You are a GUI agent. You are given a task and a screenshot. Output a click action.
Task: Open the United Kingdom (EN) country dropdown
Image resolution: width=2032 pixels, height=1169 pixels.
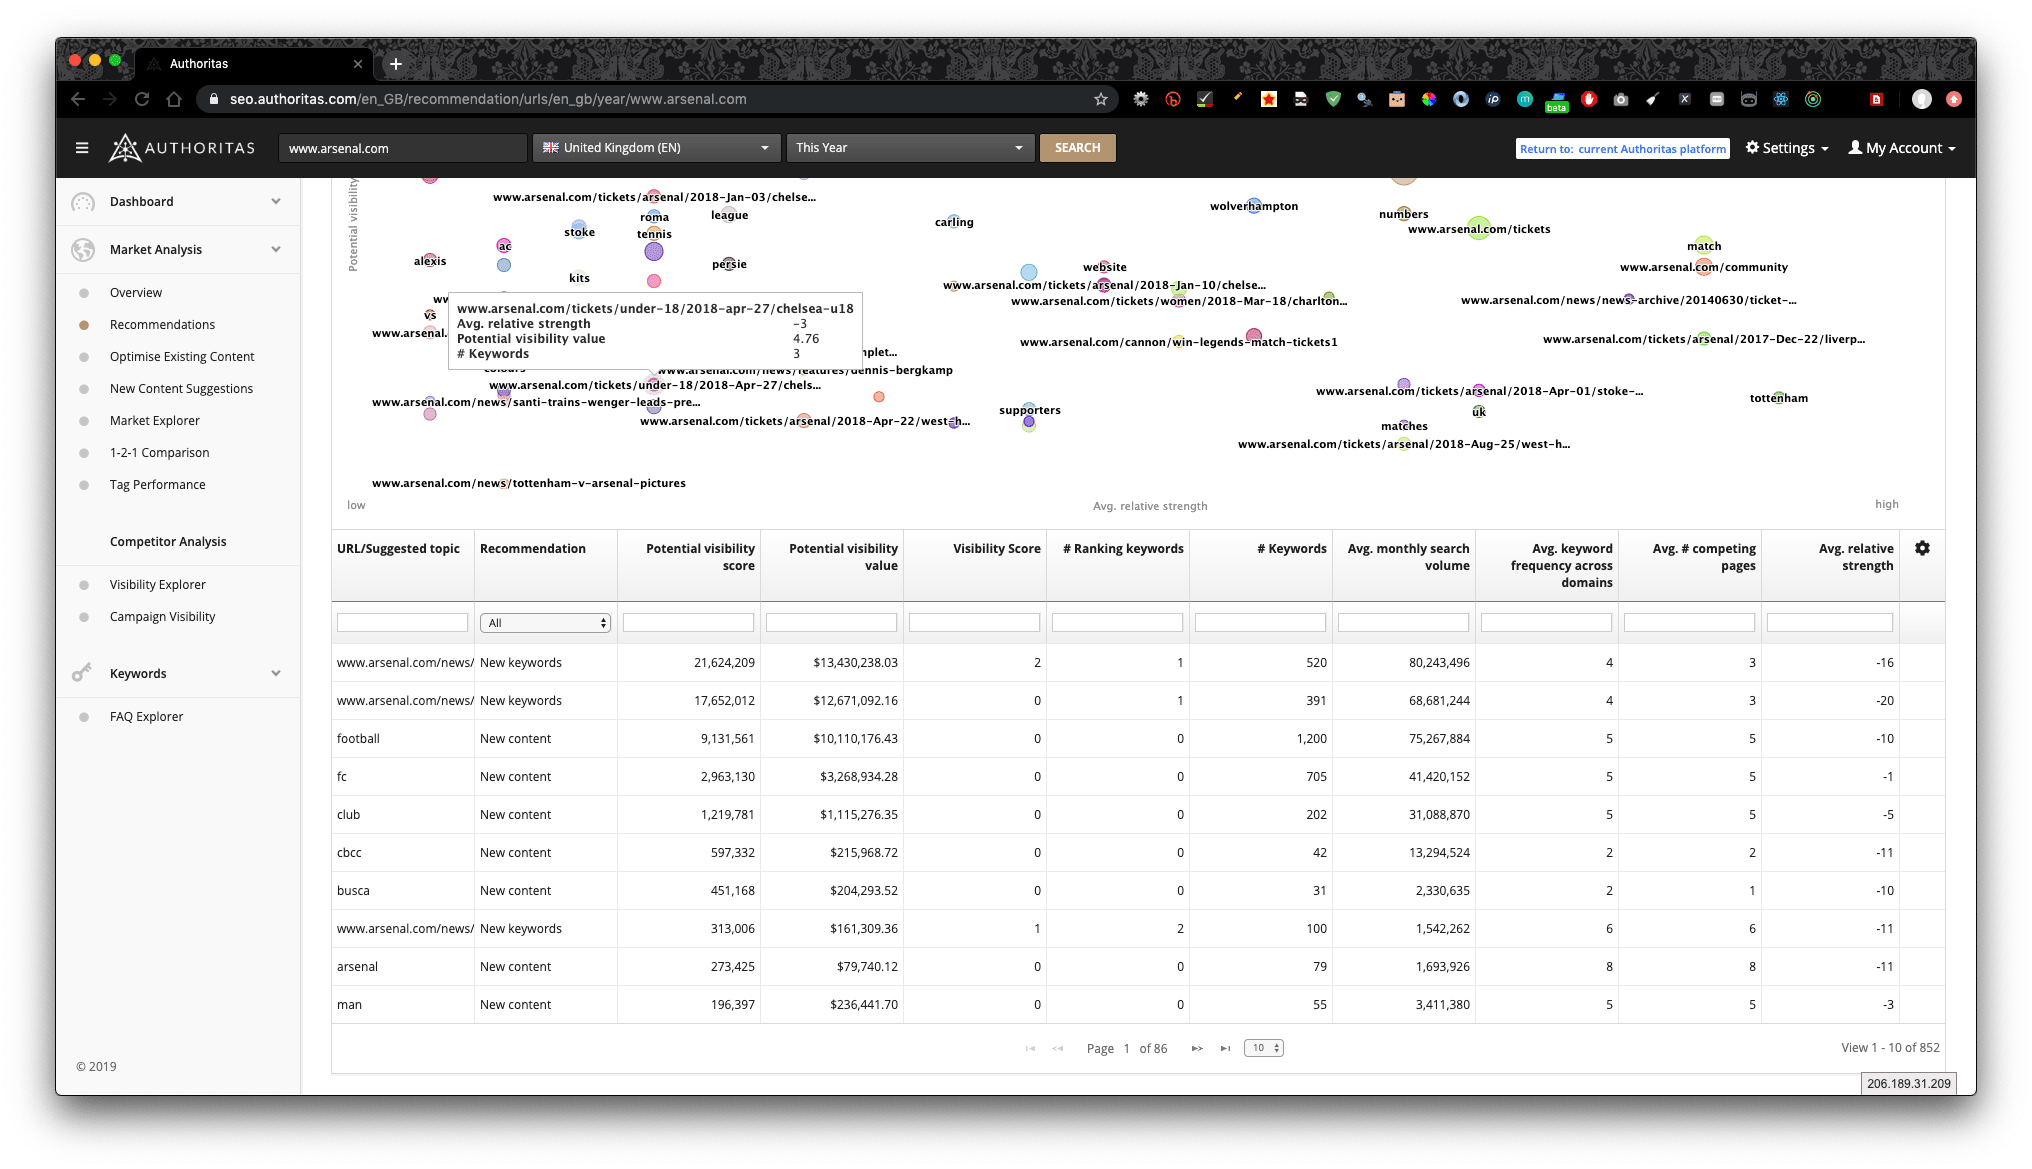click(x=657, y=148)
